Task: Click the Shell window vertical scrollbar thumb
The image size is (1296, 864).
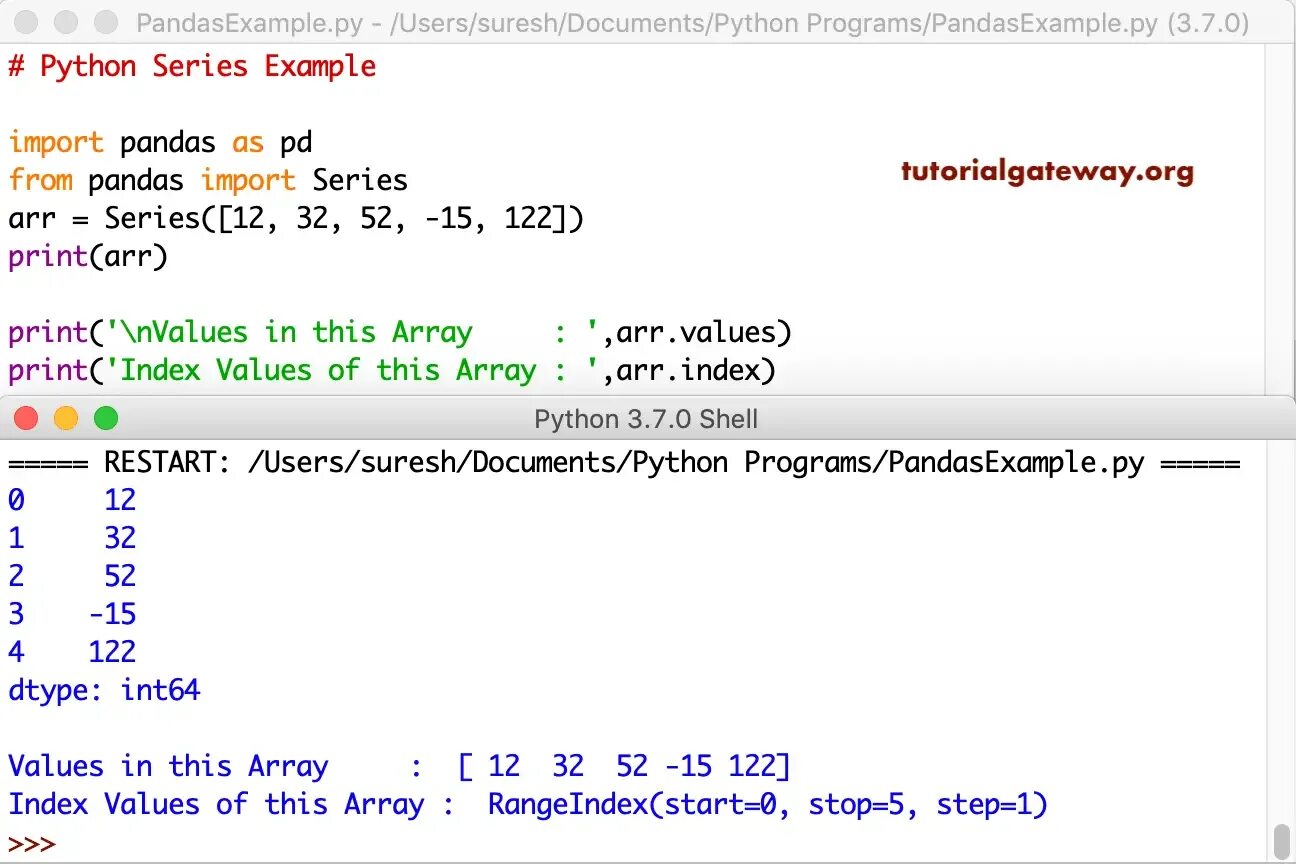Action: point(1282,840)
